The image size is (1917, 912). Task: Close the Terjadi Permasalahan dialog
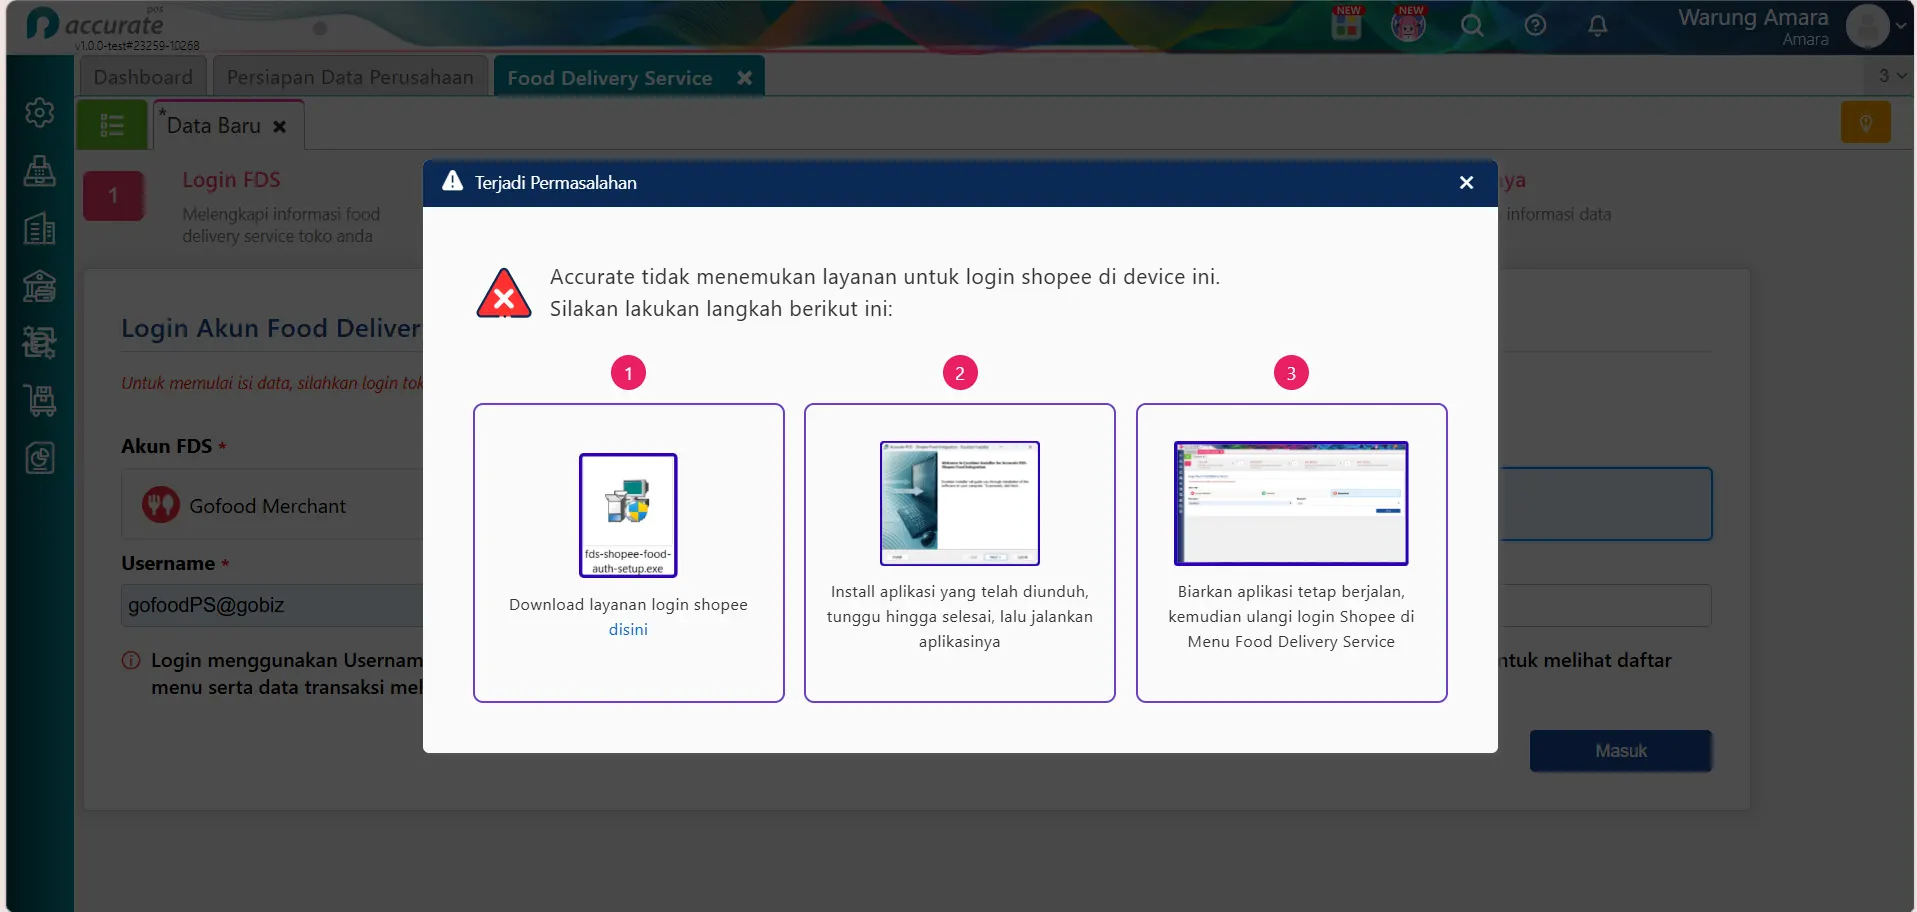[1466, 183]
